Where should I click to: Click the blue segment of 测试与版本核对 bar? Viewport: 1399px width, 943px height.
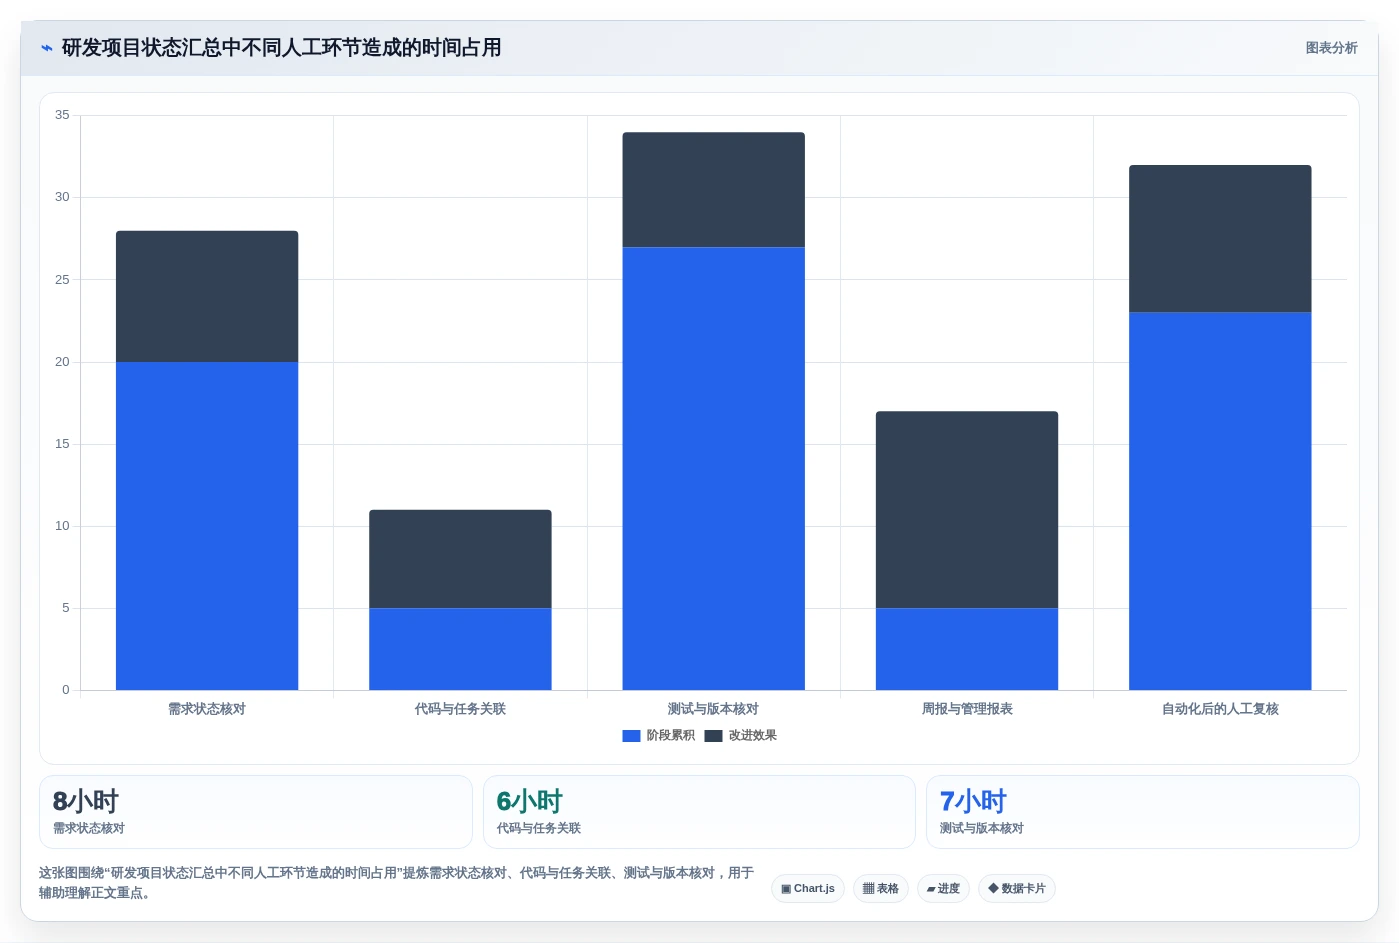pyautogui.click(x=713, y=468)
